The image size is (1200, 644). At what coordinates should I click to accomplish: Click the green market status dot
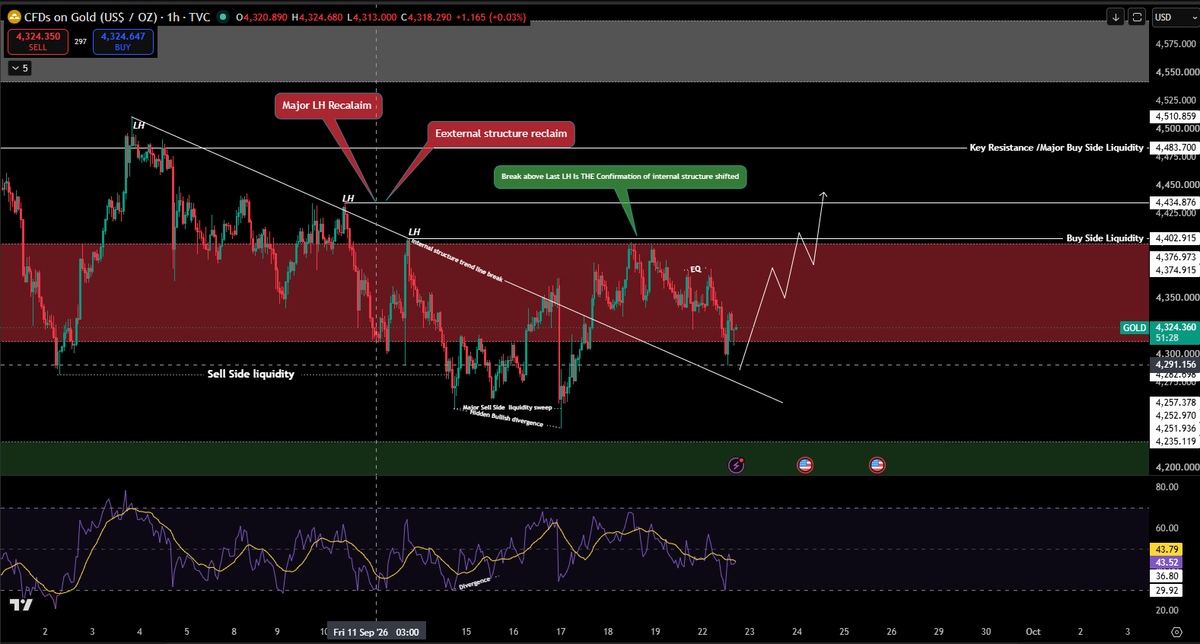[x=222, y=17]
